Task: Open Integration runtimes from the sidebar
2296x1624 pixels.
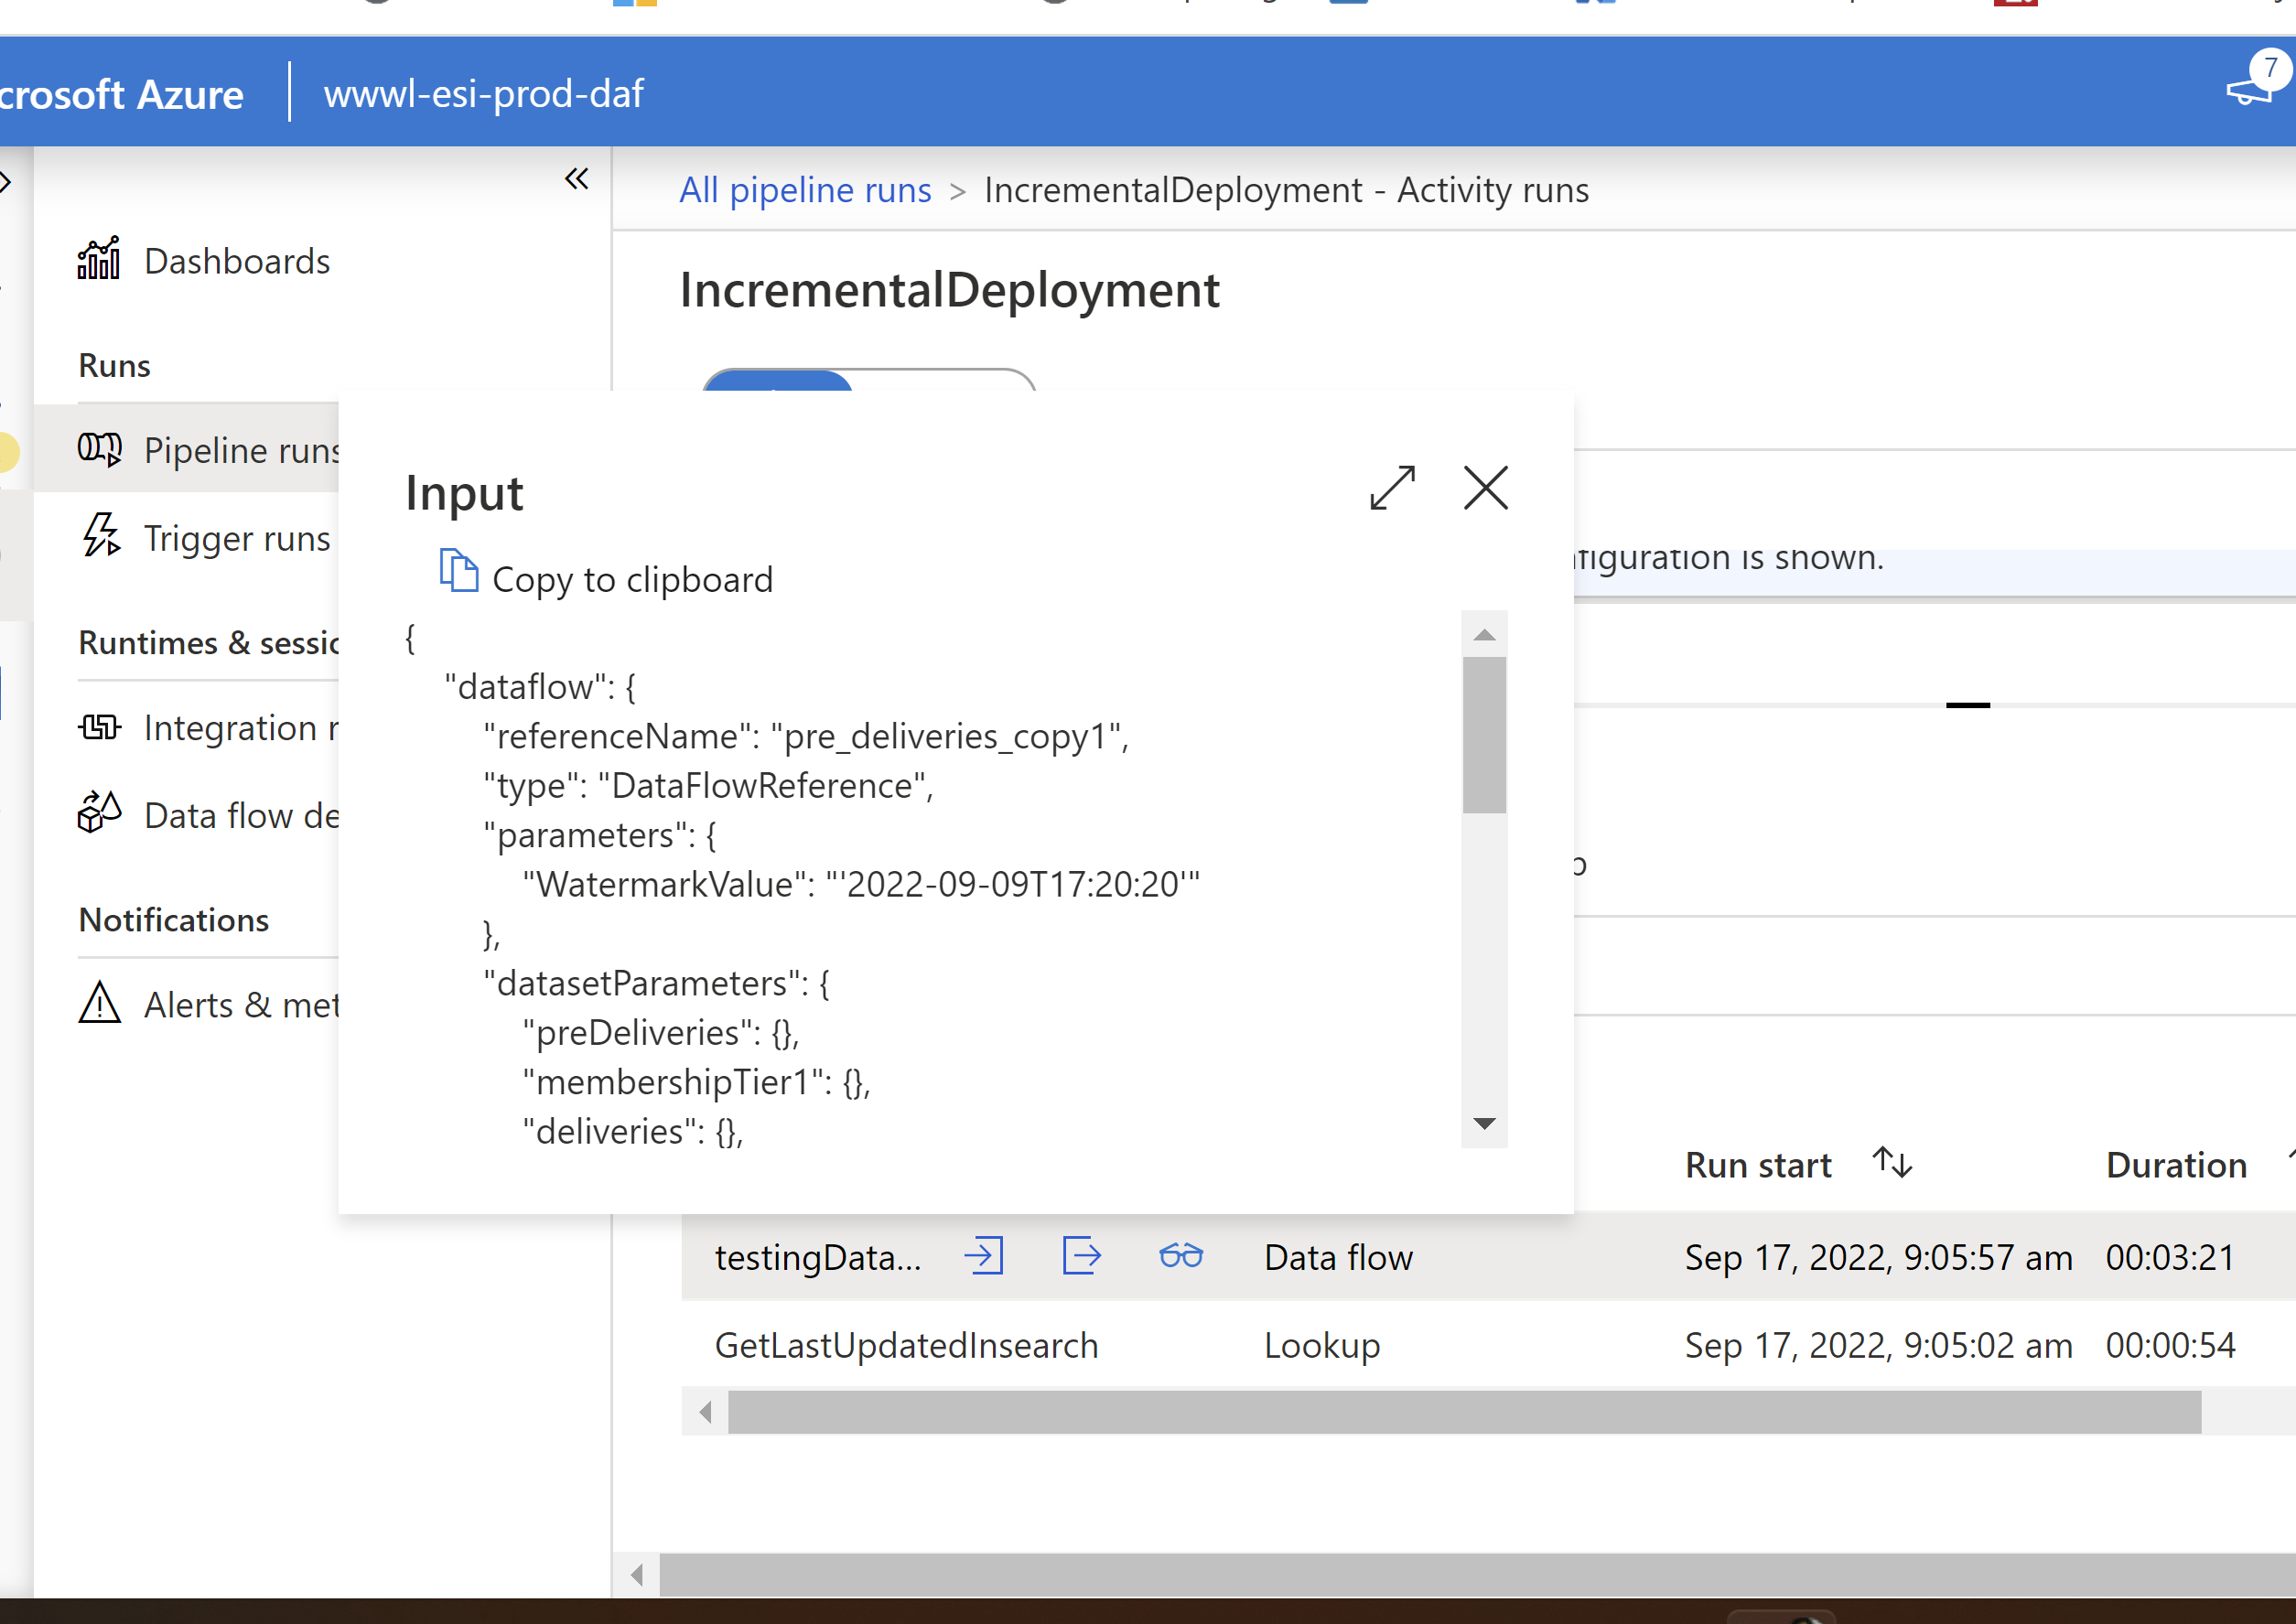Action: (100, 727)
